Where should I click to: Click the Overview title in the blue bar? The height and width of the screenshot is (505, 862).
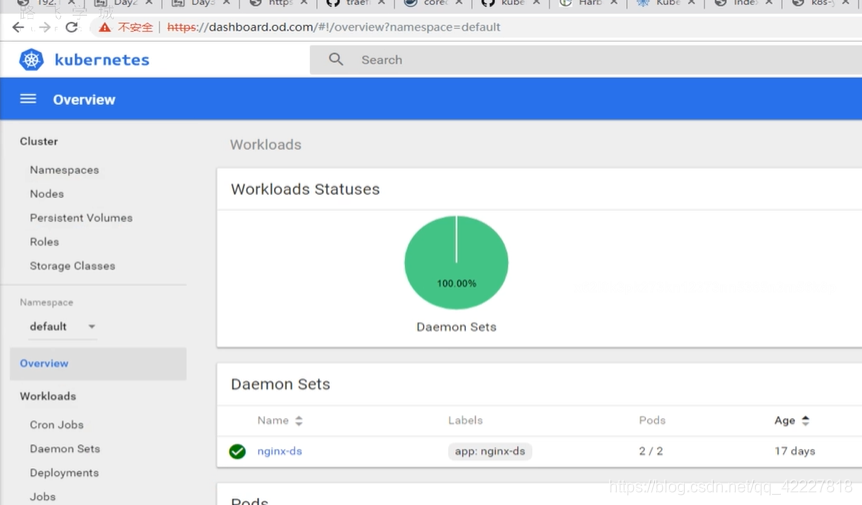point(84,99)
